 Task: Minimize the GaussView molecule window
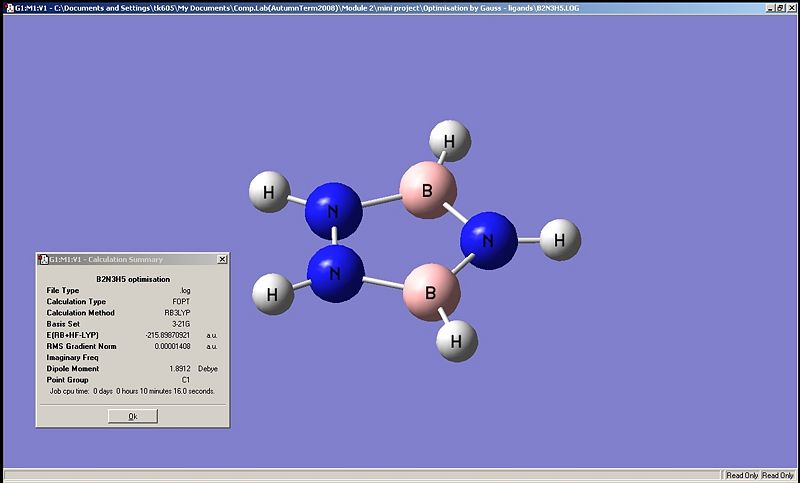[771, 7]
